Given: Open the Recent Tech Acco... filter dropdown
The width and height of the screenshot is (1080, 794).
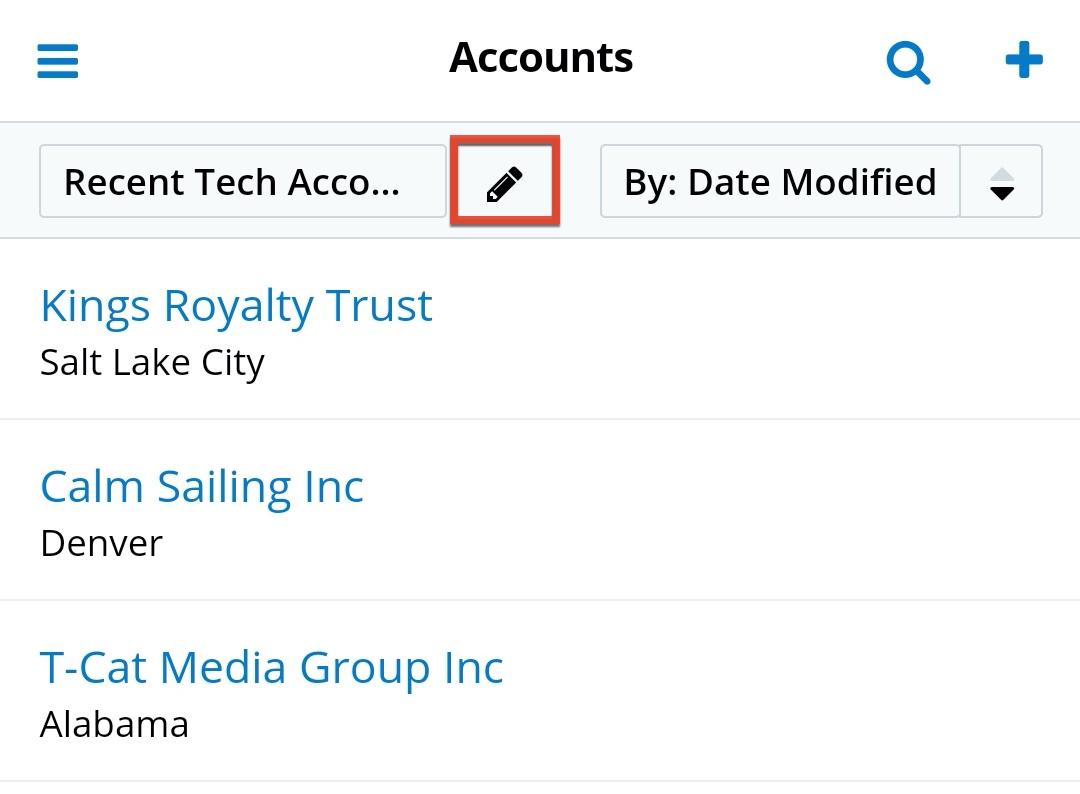Looking at the screenshot, I should [x=242, y=182].
